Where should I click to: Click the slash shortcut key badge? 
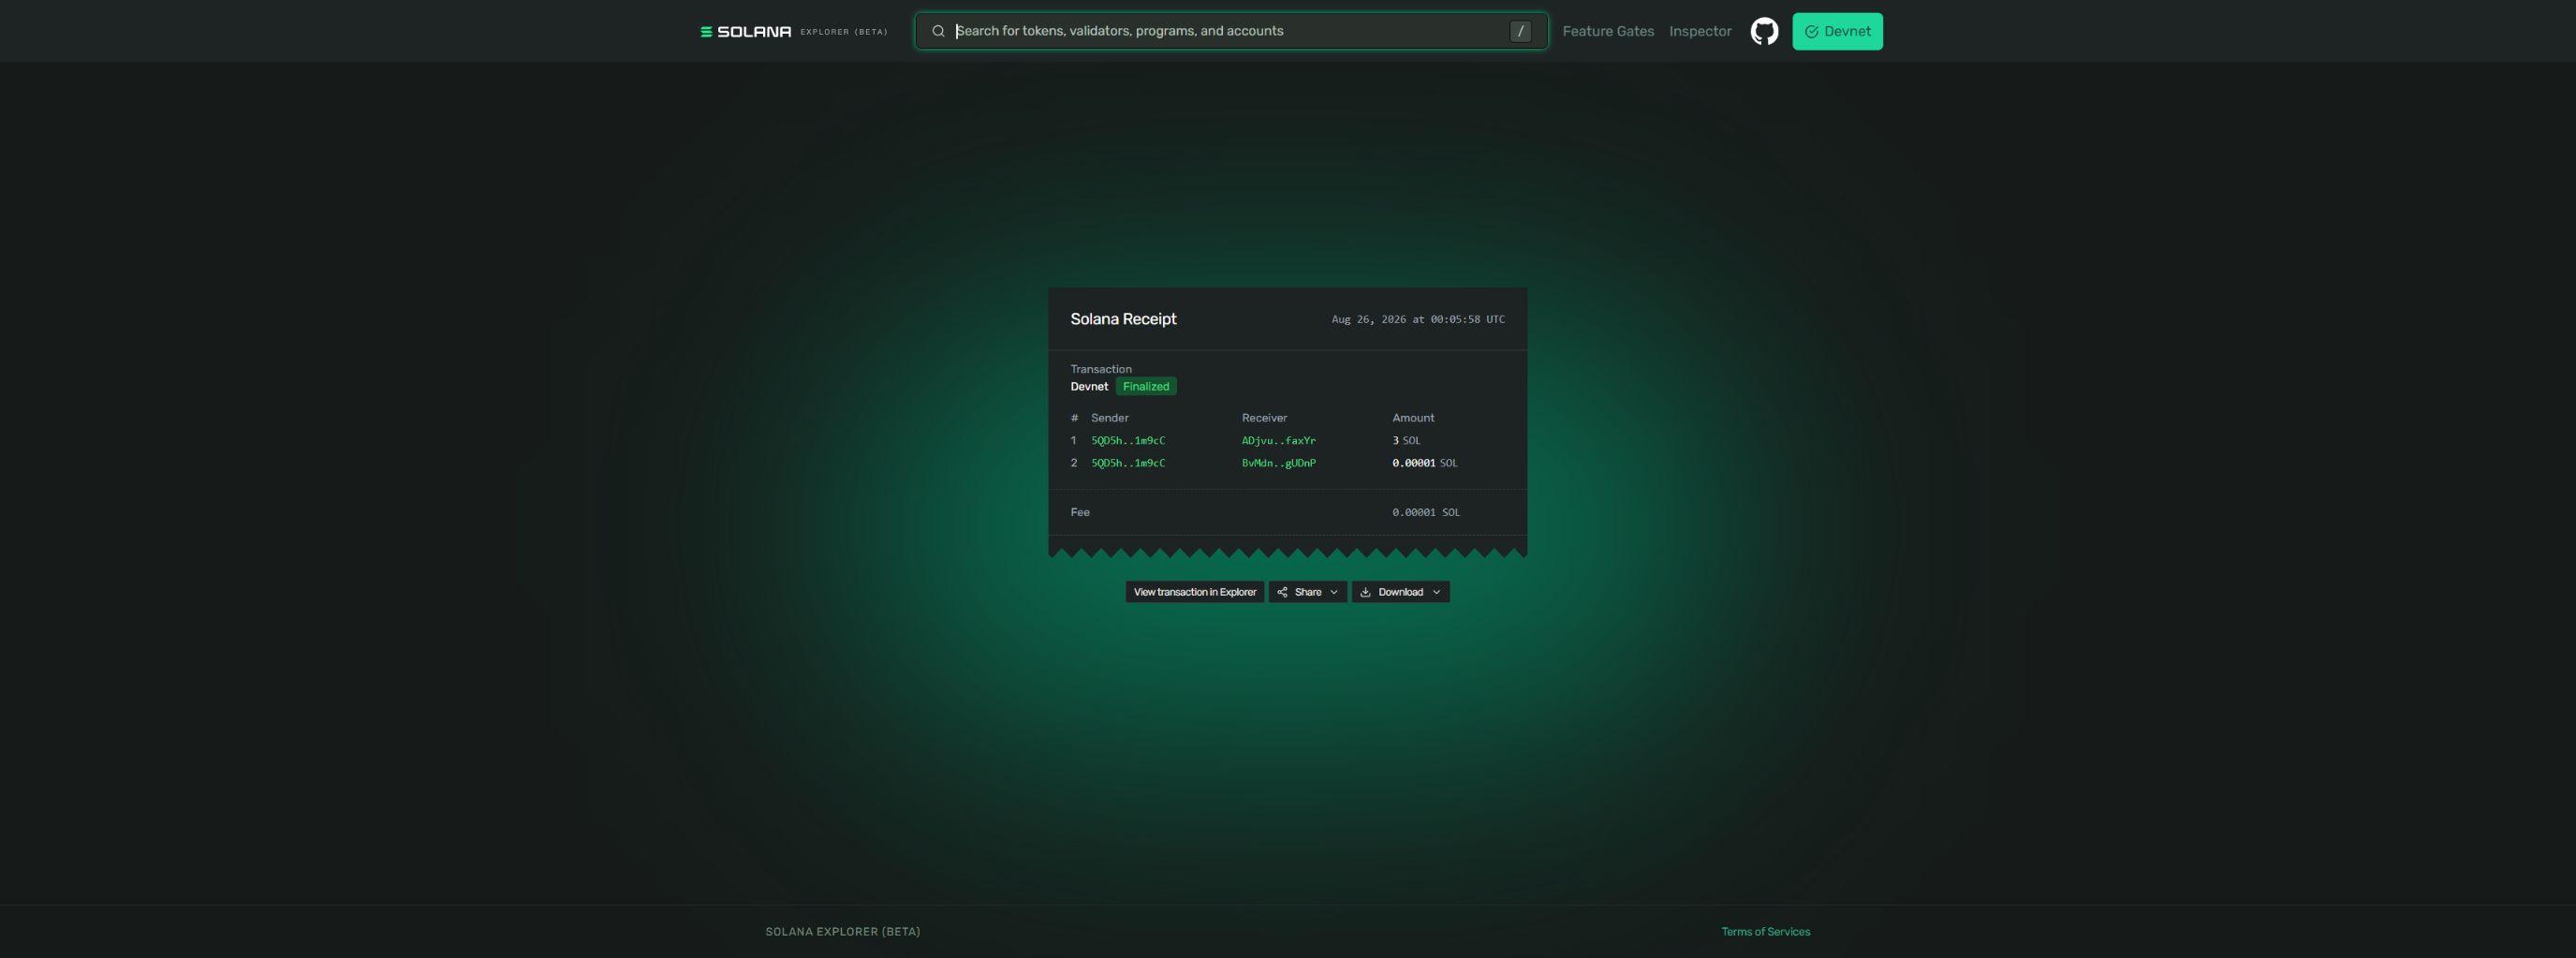1520,31
